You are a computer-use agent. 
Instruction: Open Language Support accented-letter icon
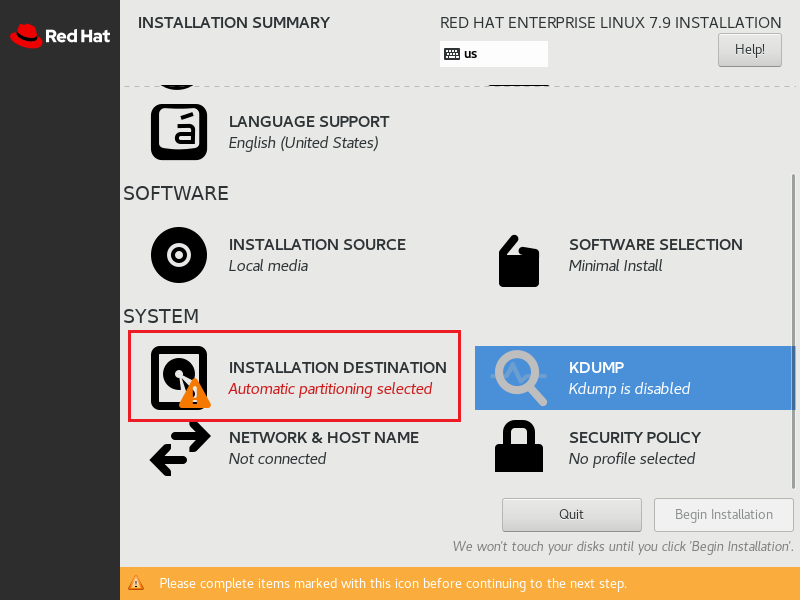pyautogui.click(x=179, y=132)
